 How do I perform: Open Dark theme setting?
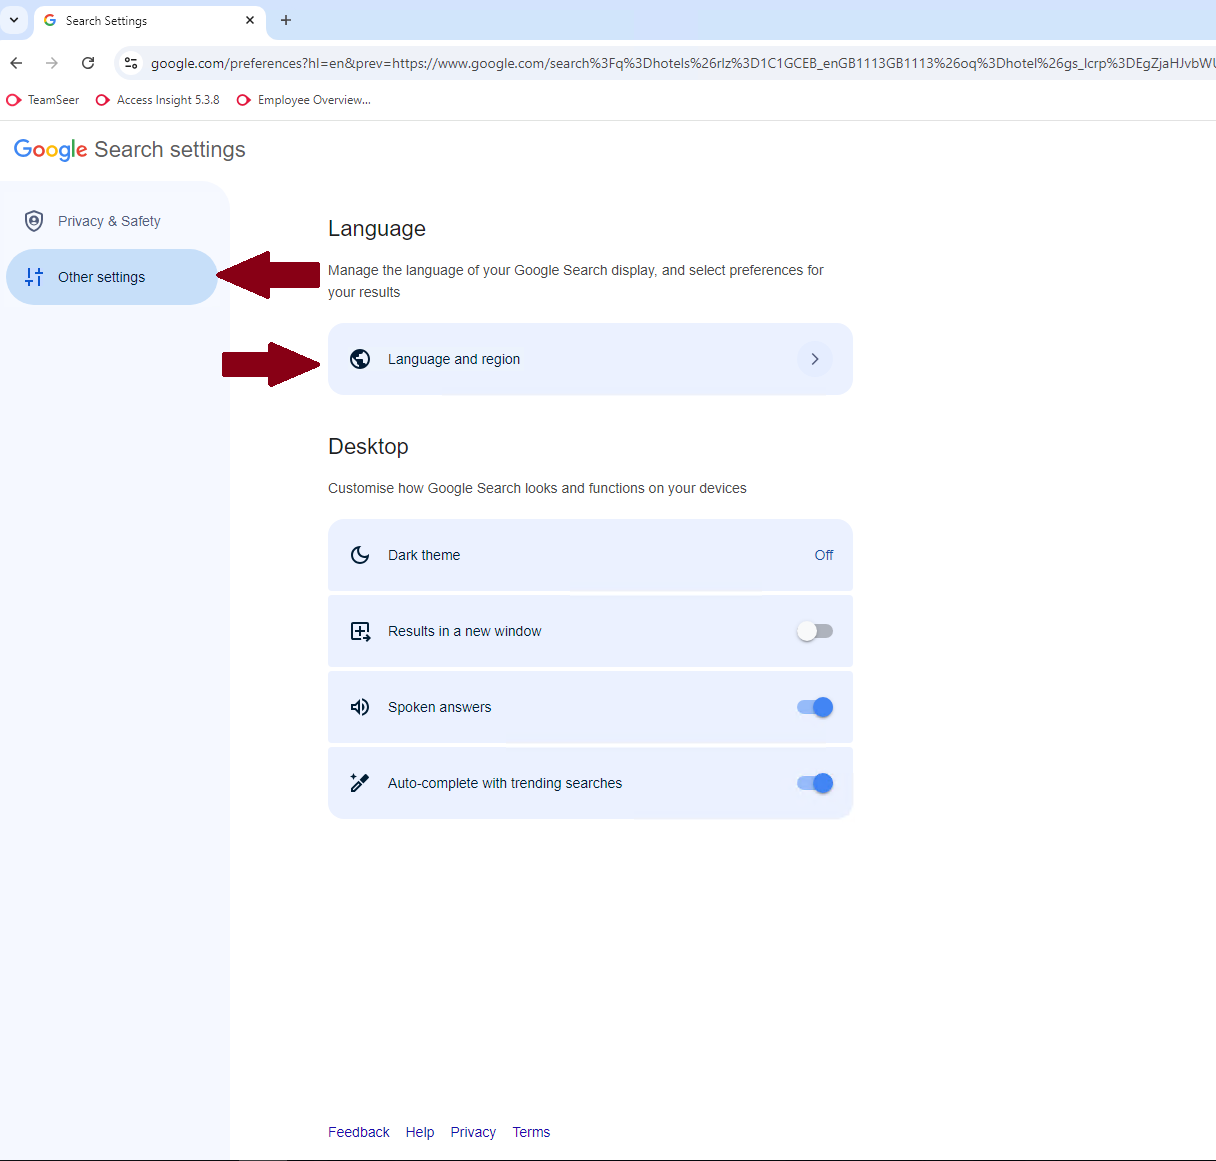point(590,555)
